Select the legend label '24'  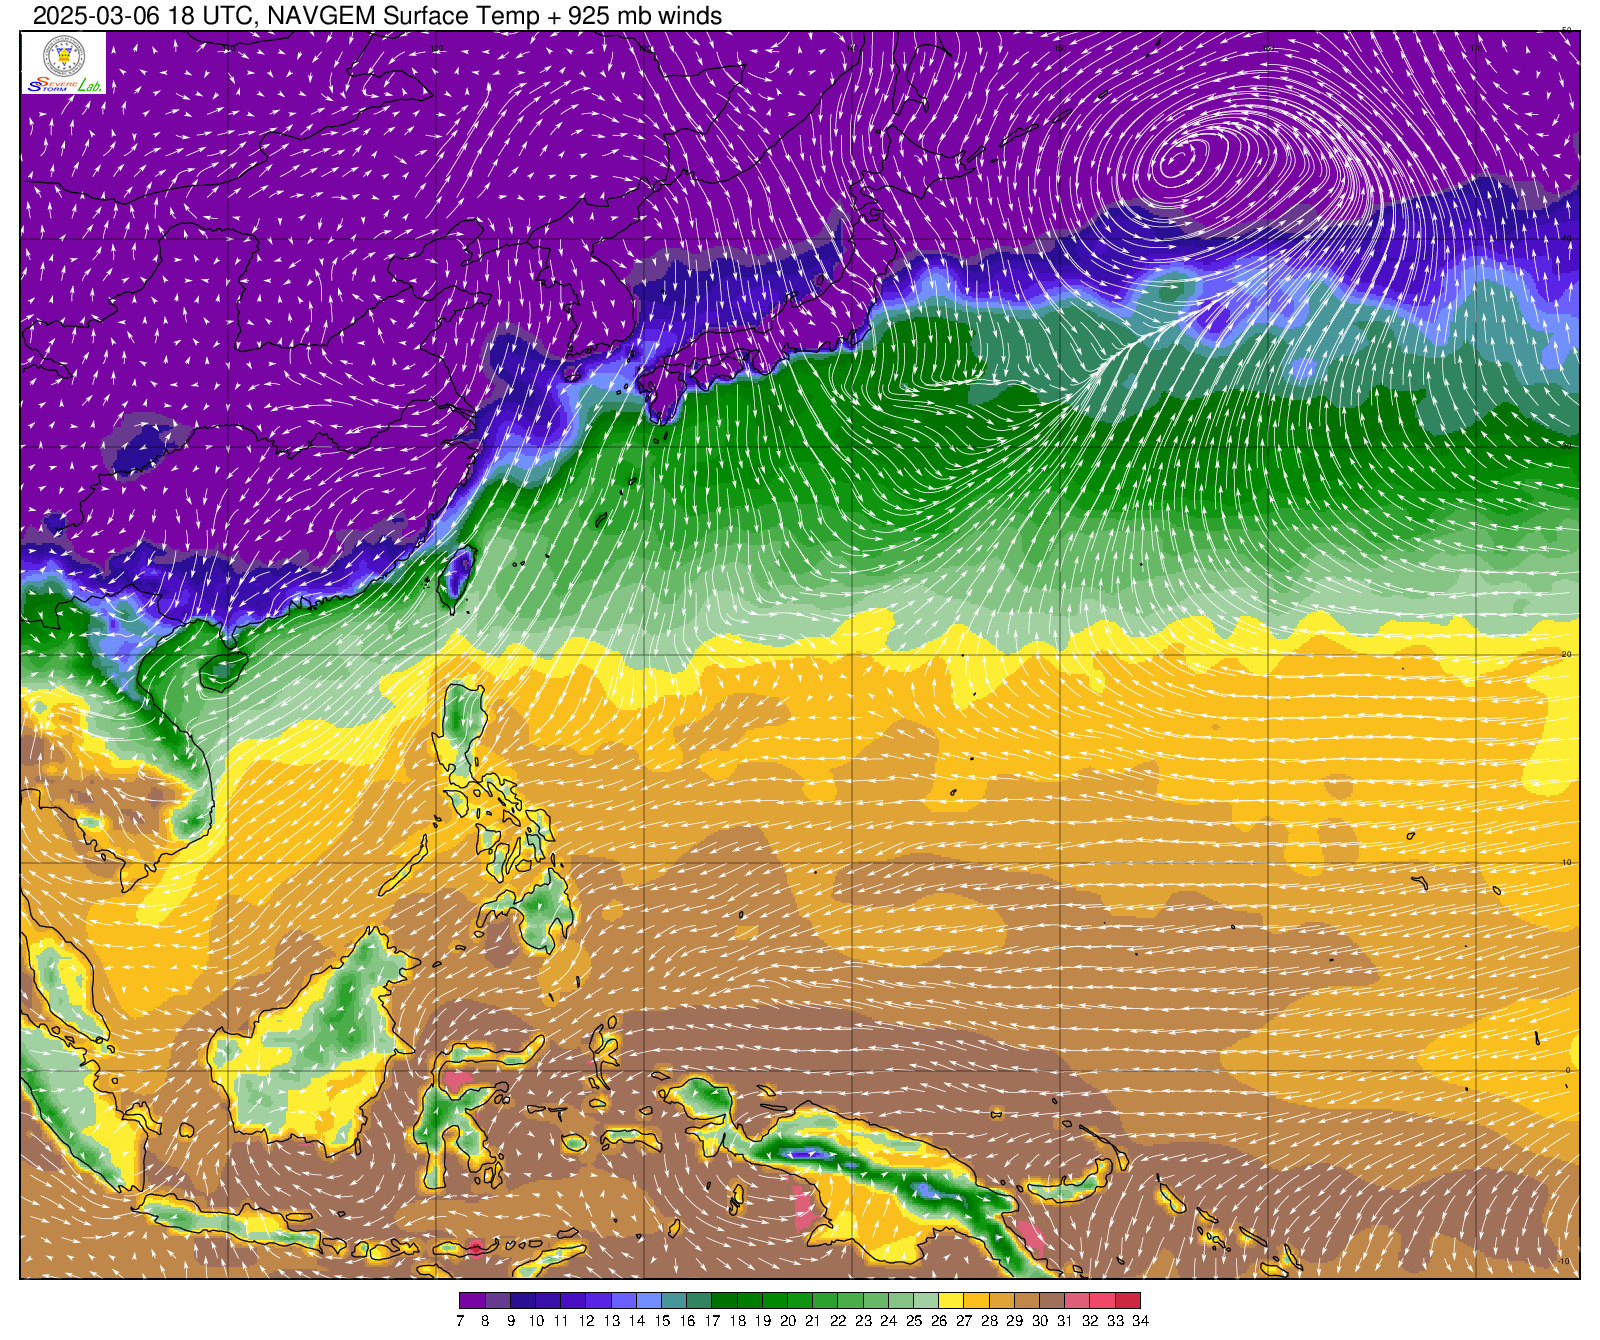tap(889, 1321)
